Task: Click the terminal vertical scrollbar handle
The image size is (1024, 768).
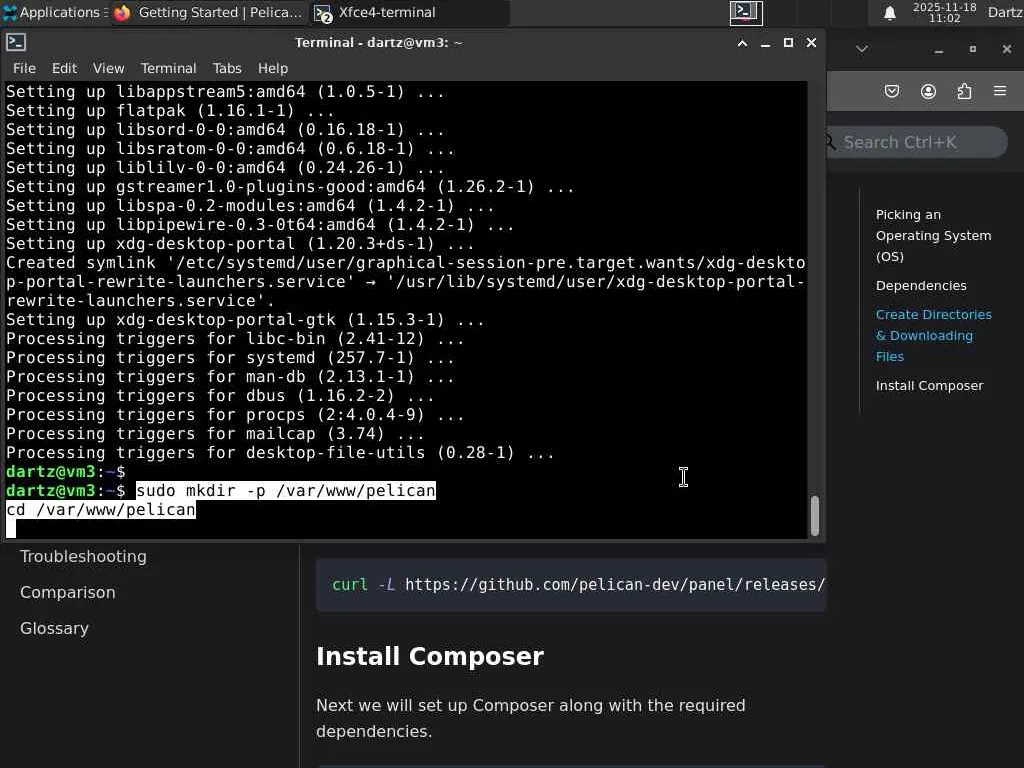Action: [x=814, y=516]
